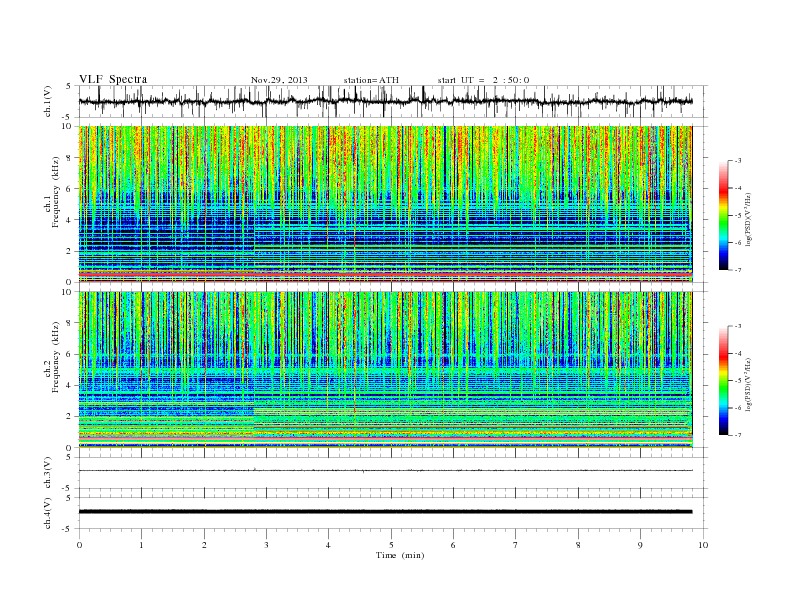The width and height of the screenshot is (792, 612).
Task: Click the color bar beside ch.2 spectrogram
Action: (723, 381)
